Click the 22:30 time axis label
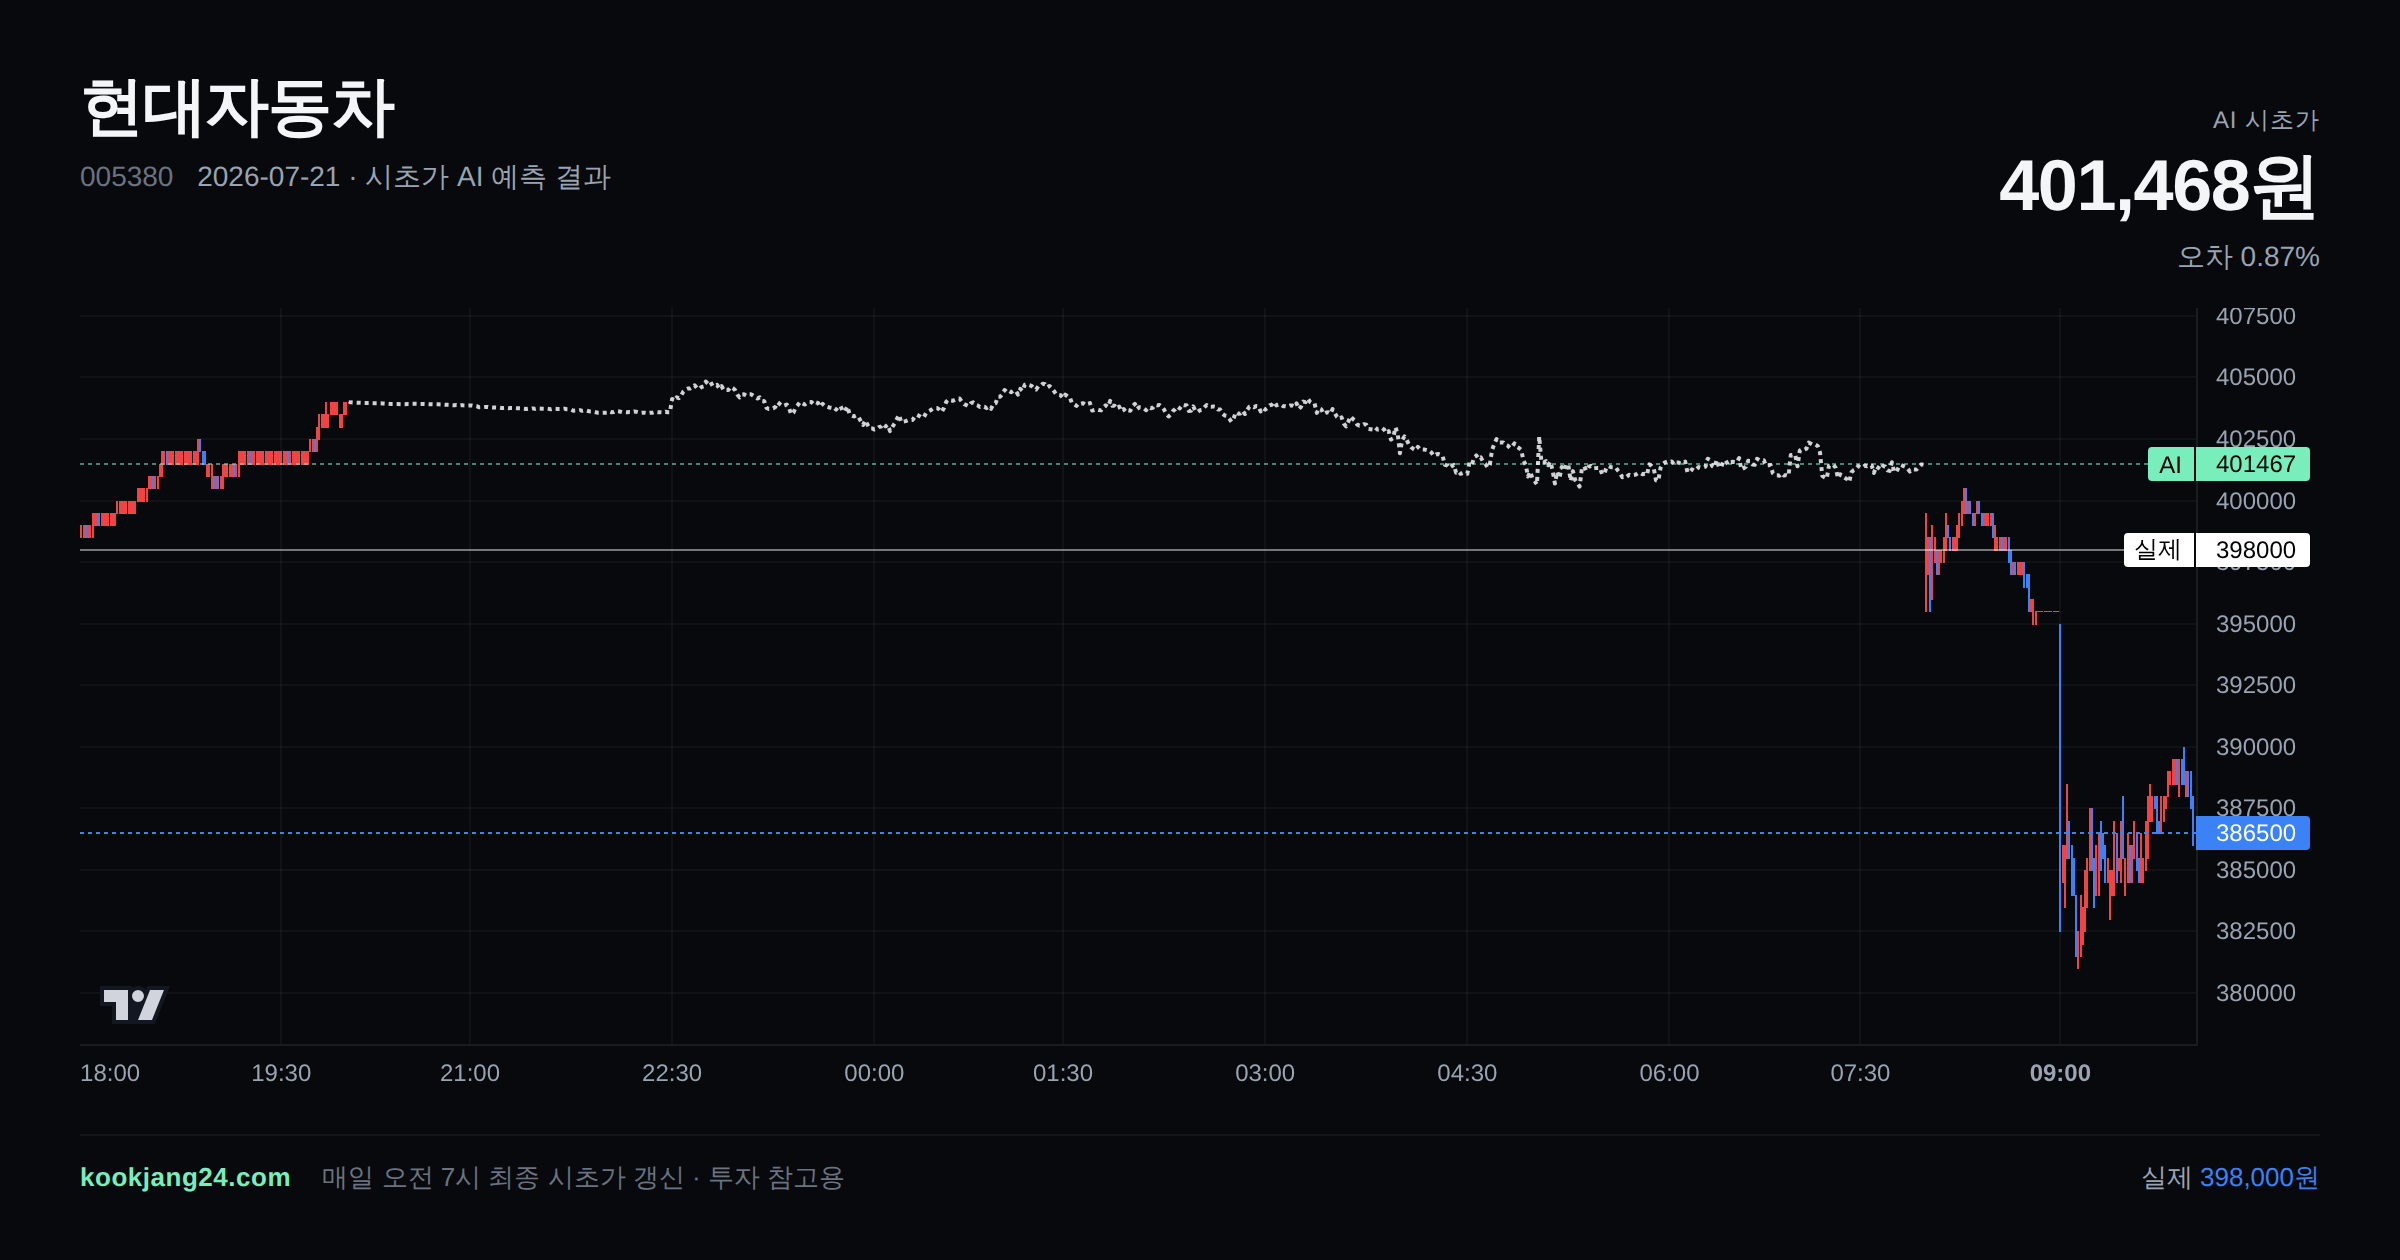 (672, 1073)
